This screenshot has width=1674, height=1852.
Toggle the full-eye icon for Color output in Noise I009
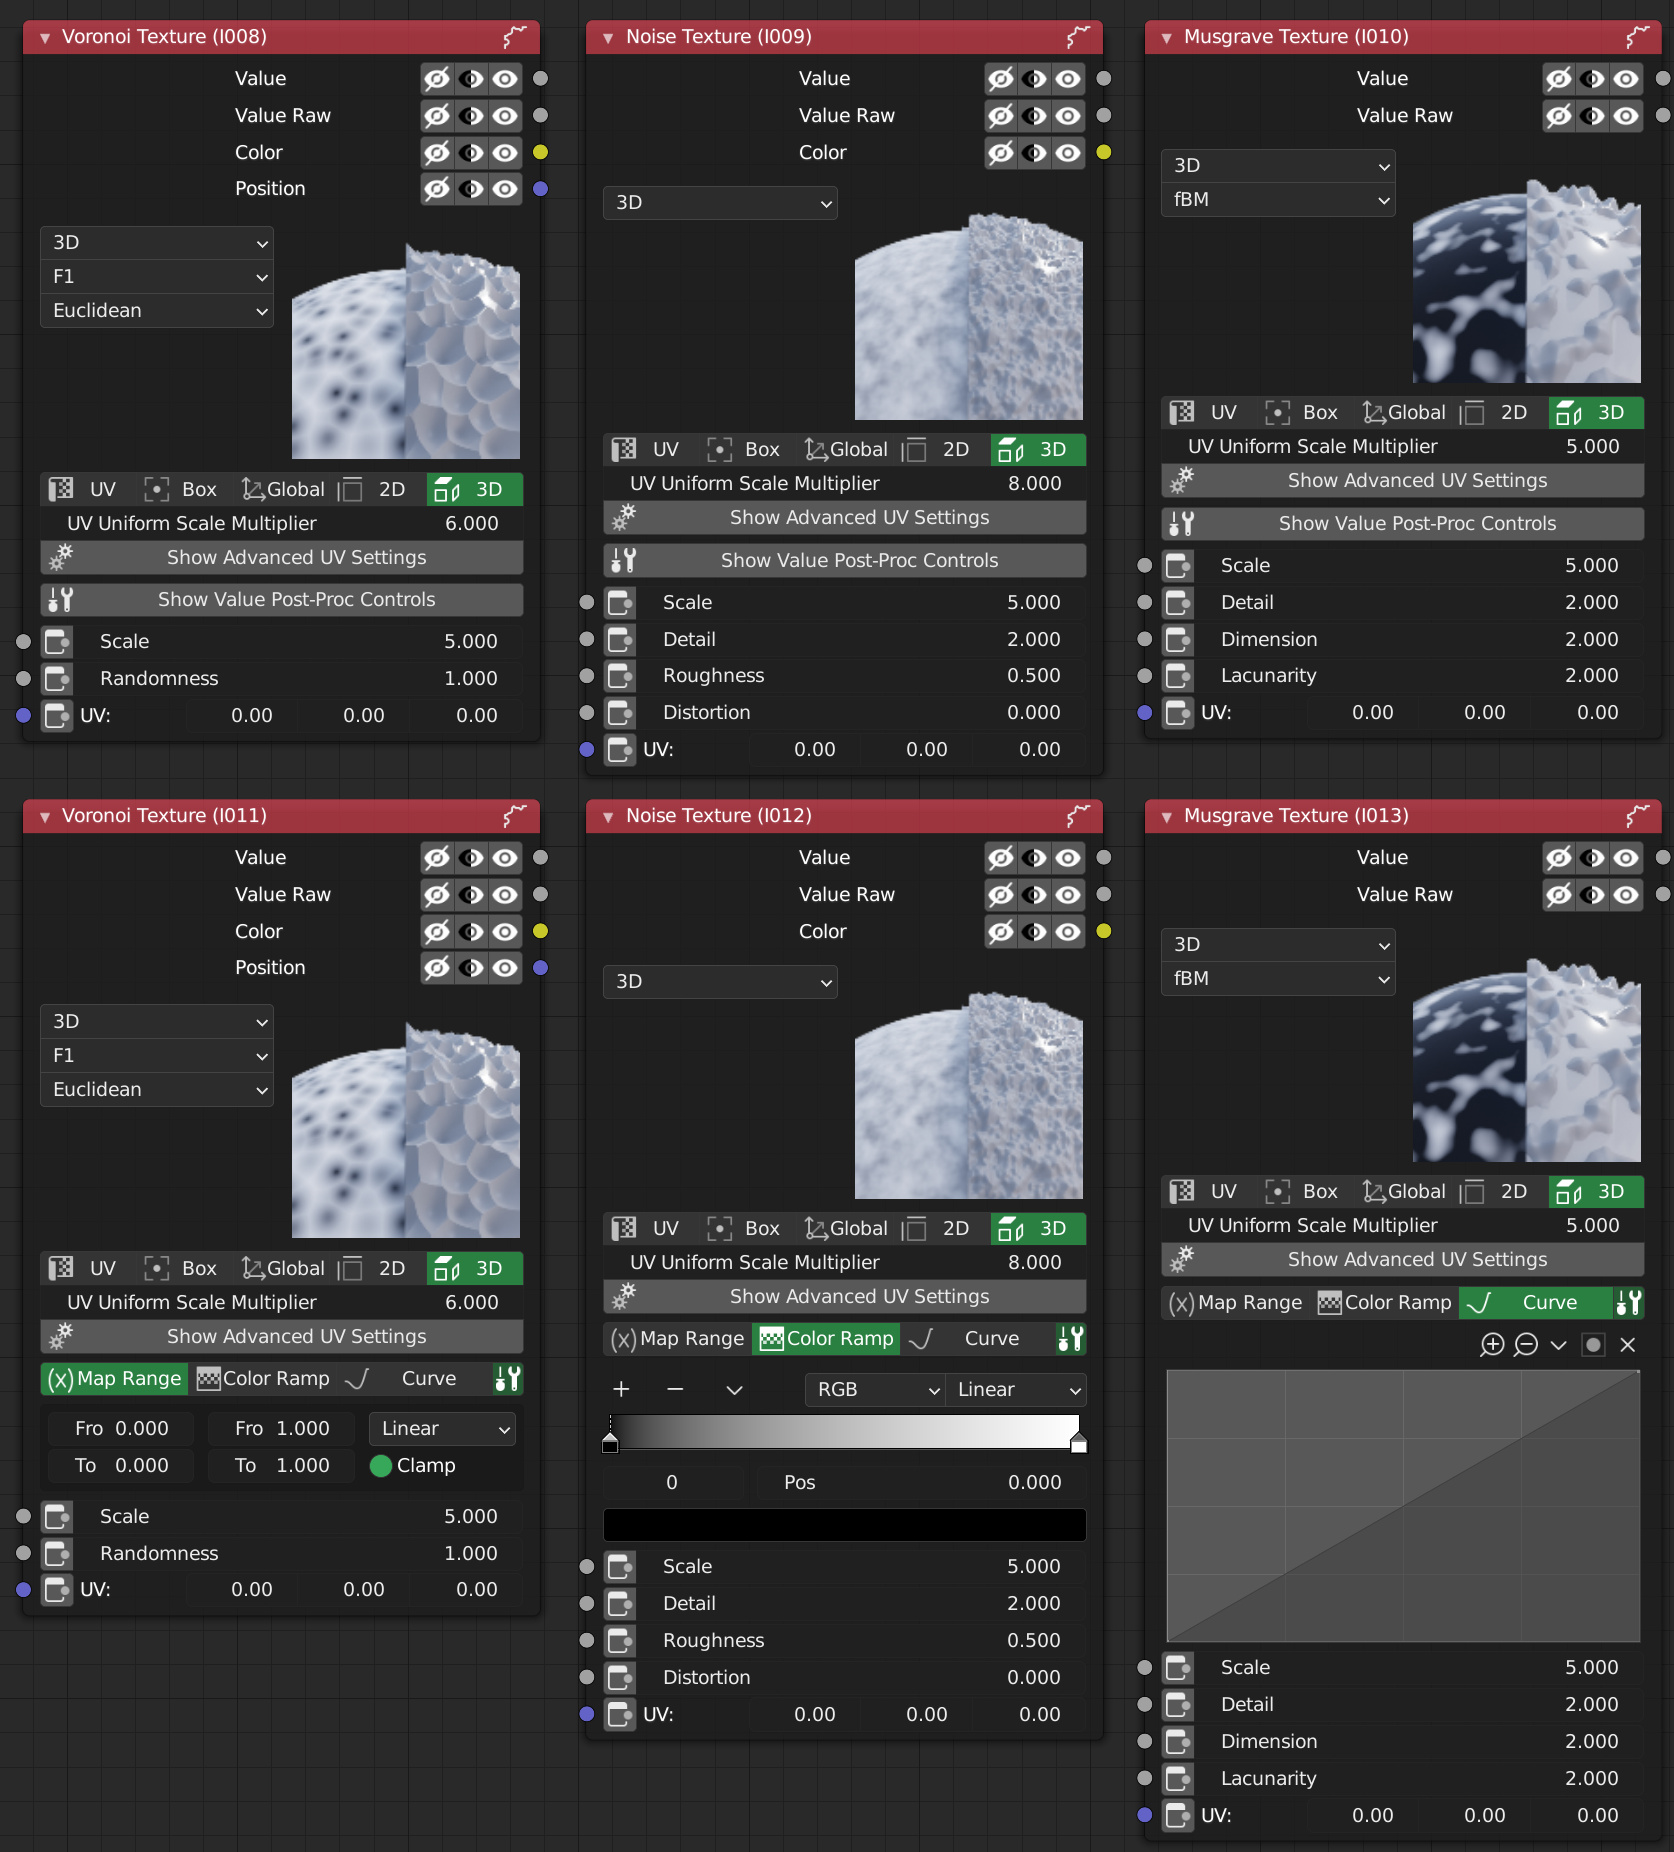[x=1069, y=152]
